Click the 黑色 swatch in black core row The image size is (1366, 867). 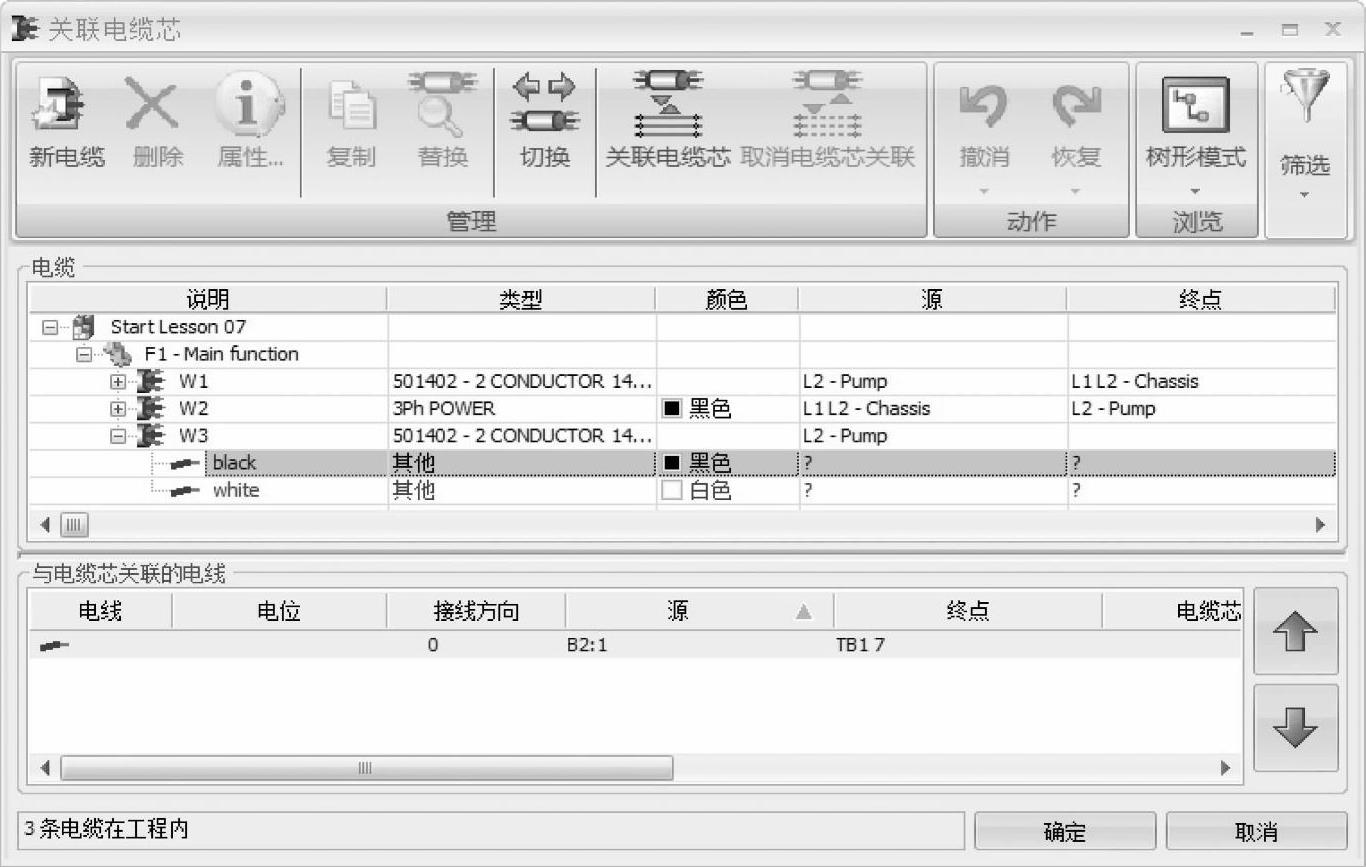click(x=672, y=463)
